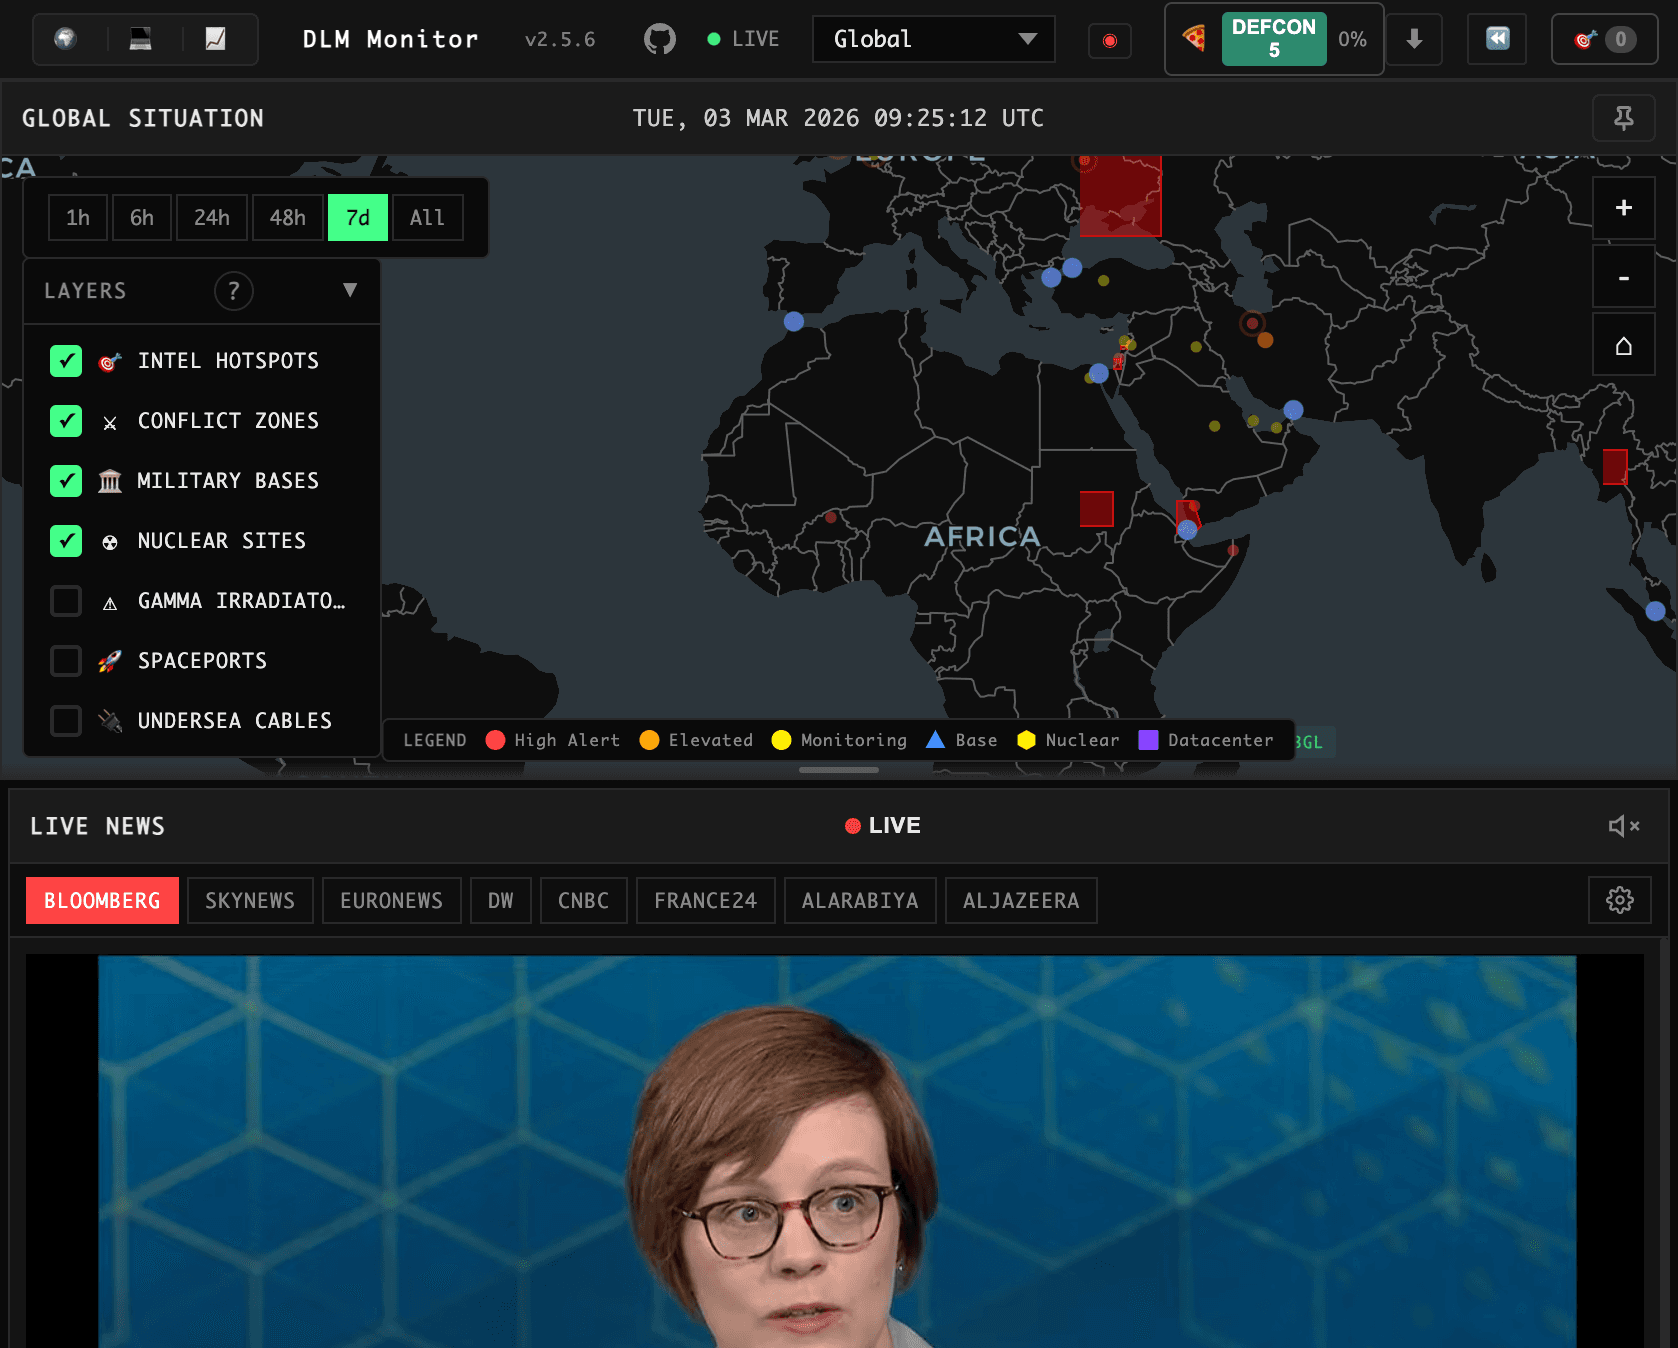Switch to the France24 channel
The width and height of the screenshot is (1678, 1348).
click(x=706, y=901)
